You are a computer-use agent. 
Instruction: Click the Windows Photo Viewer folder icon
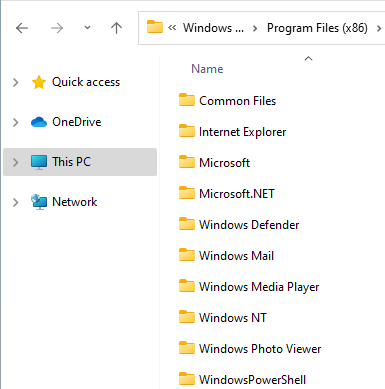click(187, 348)
